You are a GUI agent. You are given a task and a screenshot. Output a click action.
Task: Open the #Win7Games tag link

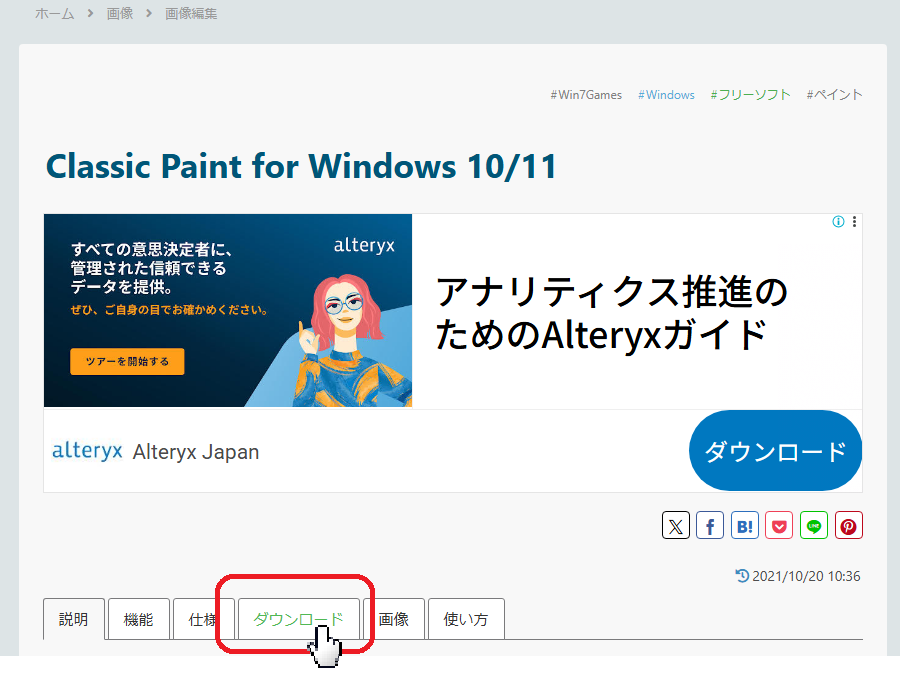point(586,95)
